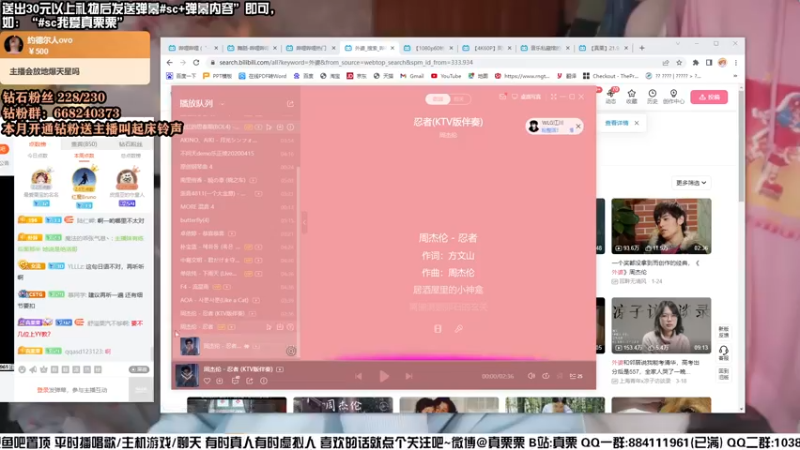The height and width of the screenshot is (450, 800).
Task: Open Chrome three-dot menu
Action: click(x=736, y=62)
